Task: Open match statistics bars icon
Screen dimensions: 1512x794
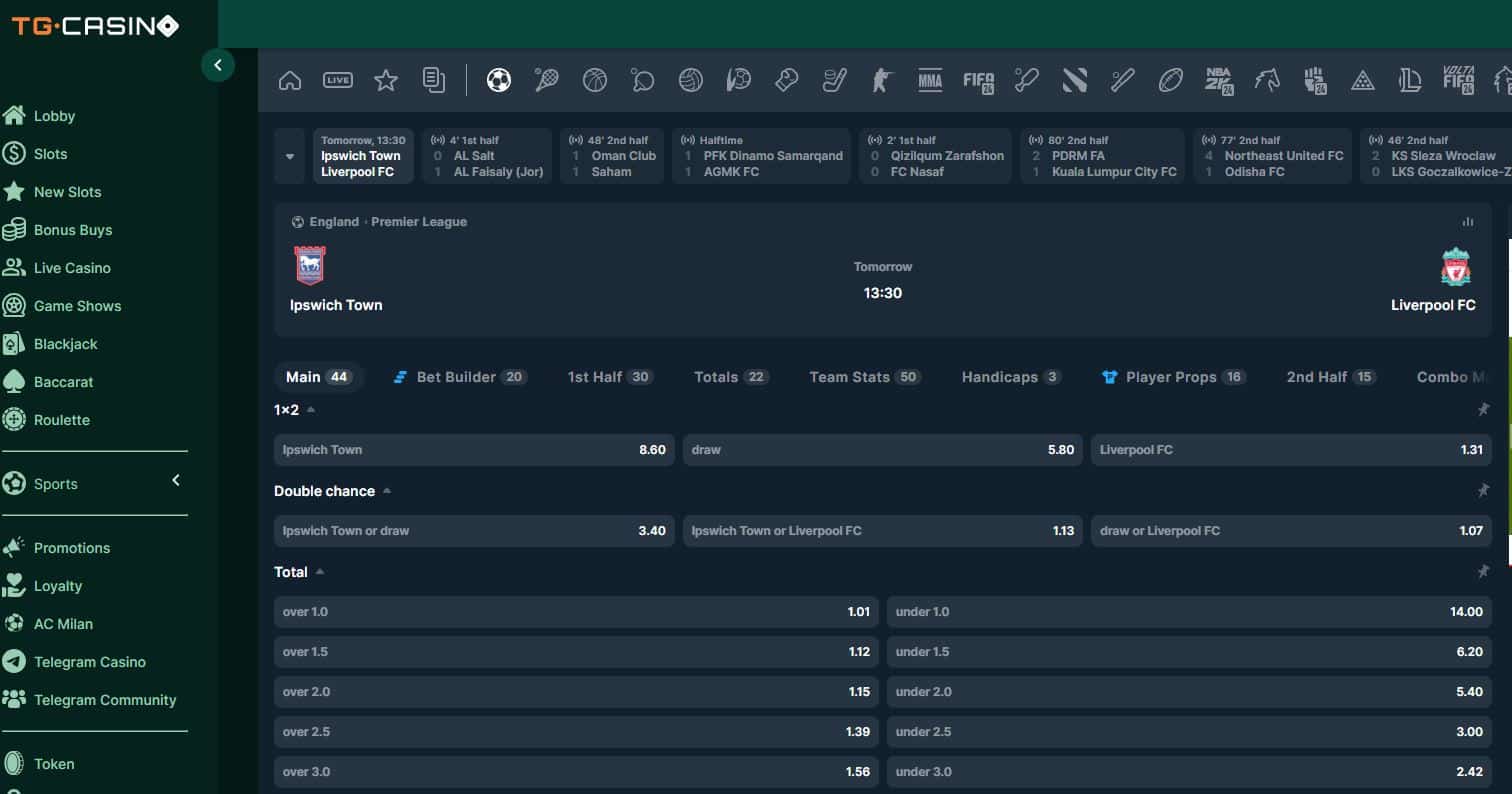Action: (x=1468, y=222)
